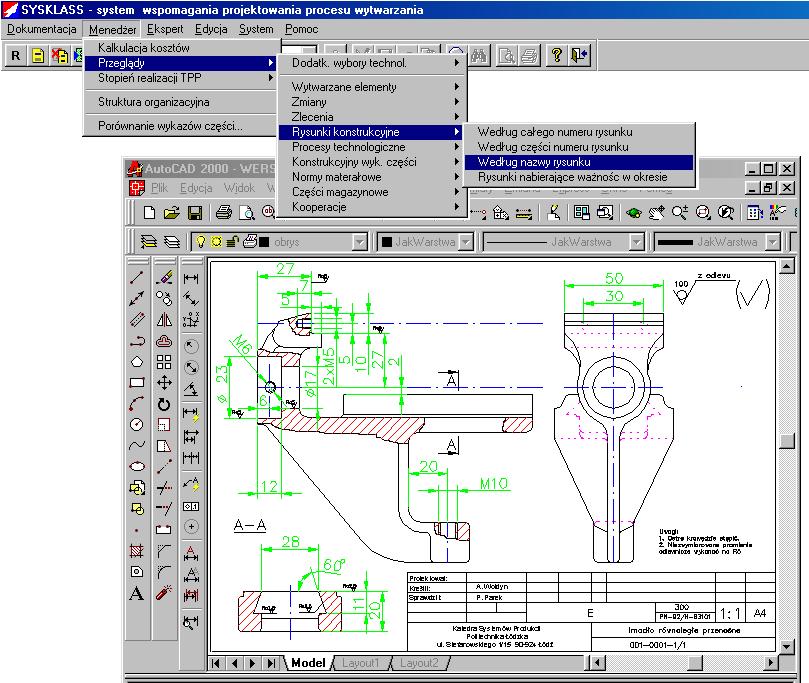The height and width of the screenshot is (683, 809).
Task: Click the black color swatch JakWarstwa
Action: click(386, 242)
